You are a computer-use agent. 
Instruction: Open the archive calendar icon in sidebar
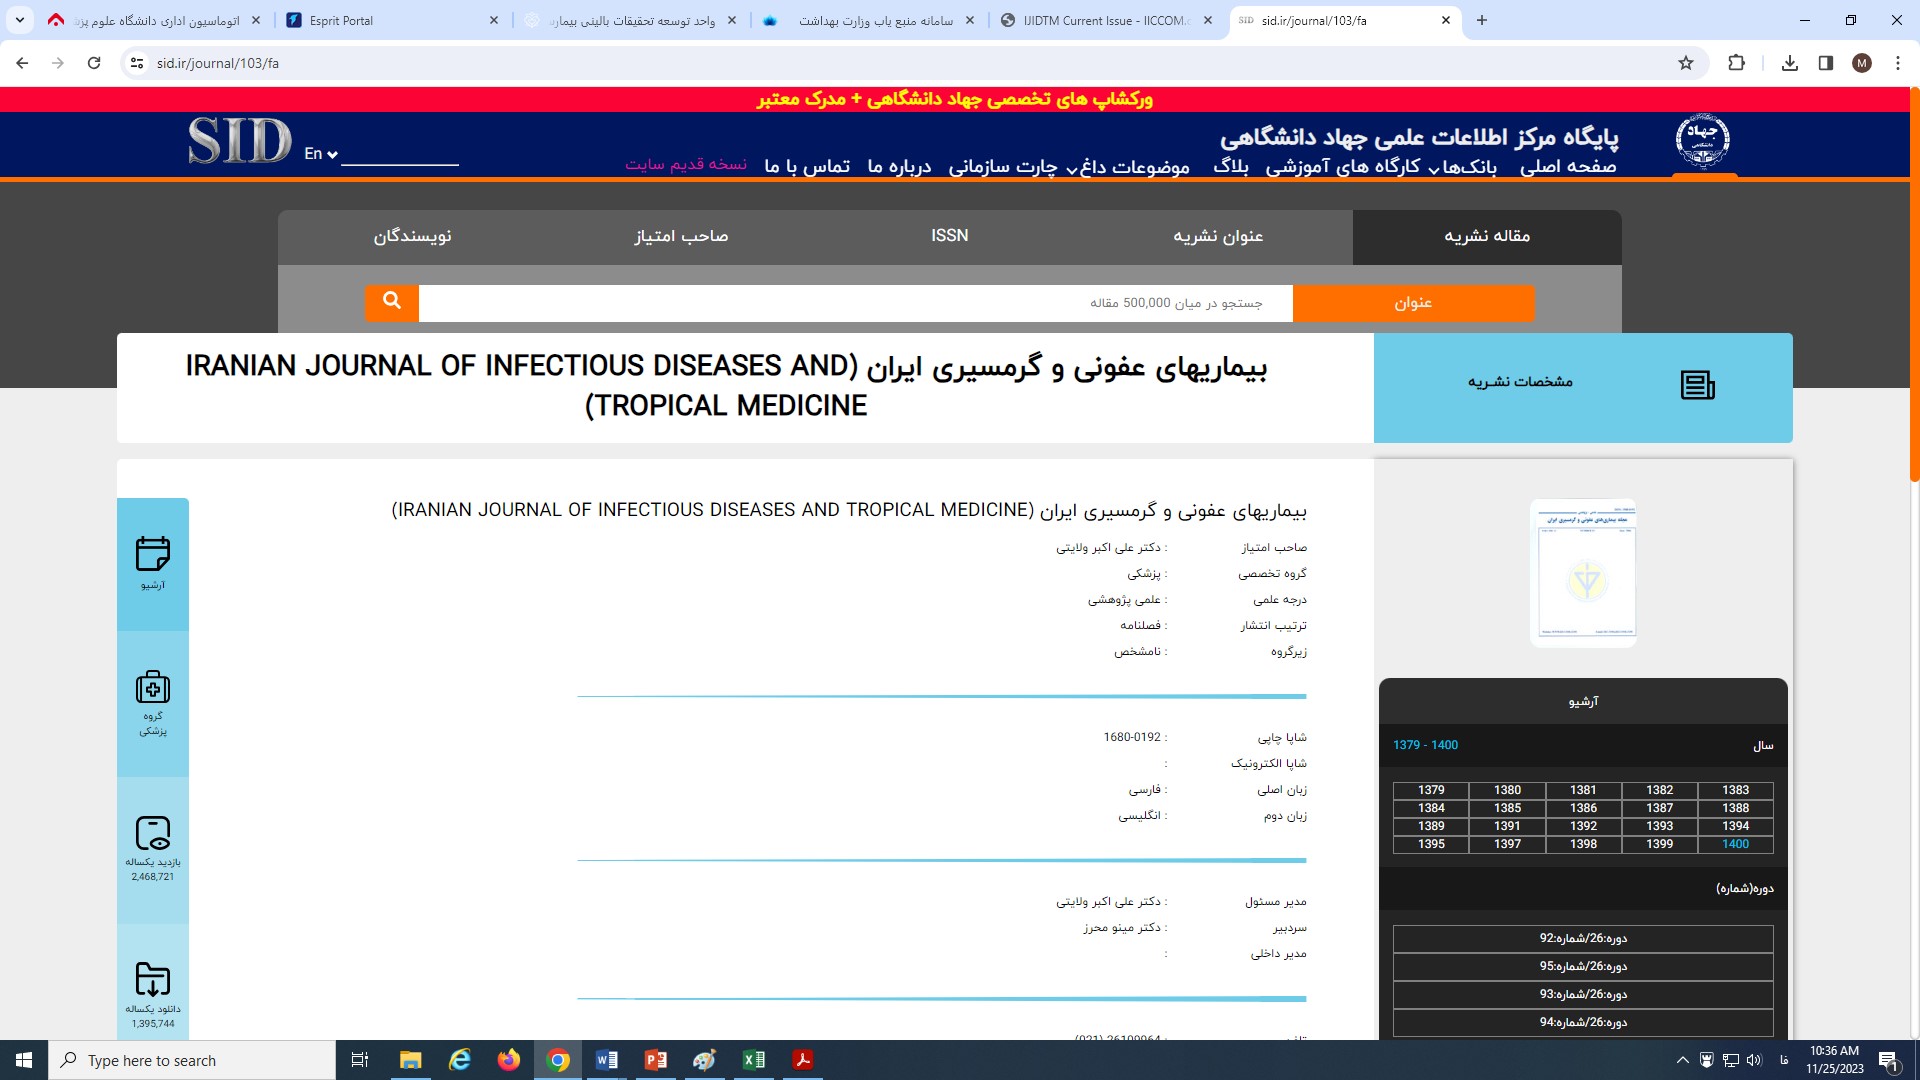153,554
